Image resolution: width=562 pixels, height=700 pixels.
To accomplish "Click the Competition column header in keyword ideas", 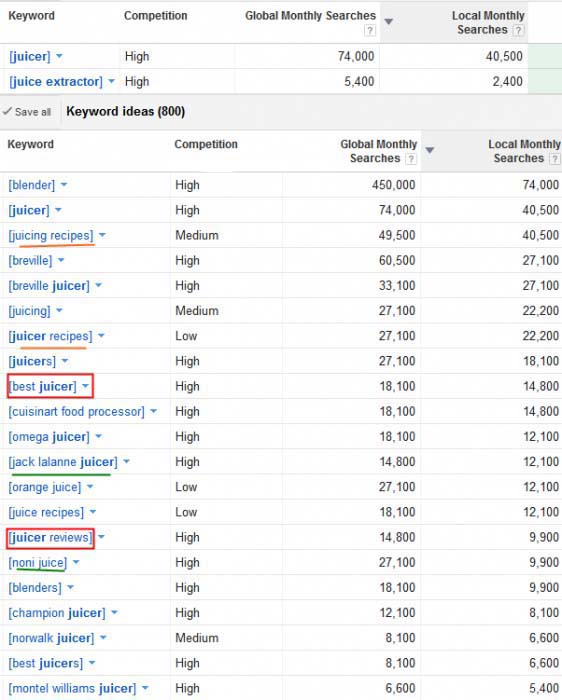I will tap(206, 144).
